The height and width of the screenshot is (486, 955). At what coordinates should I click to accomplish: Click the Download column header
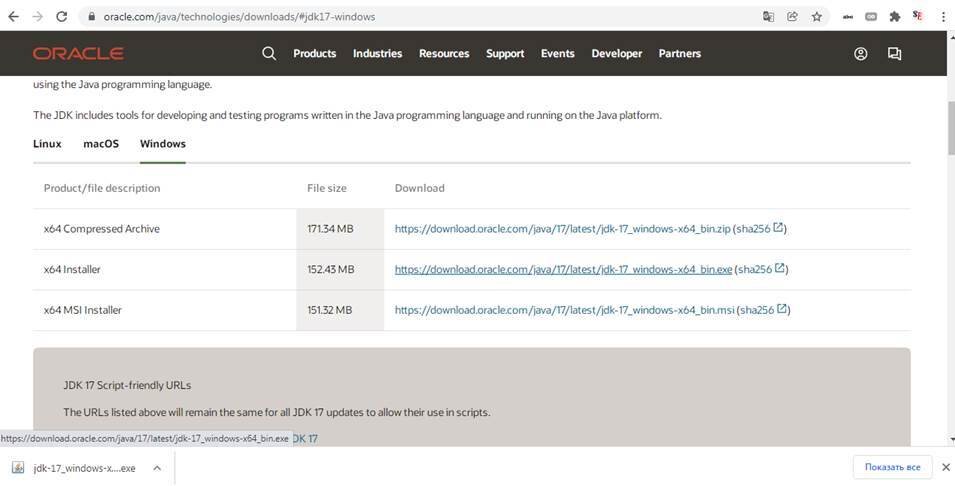tap(420, 188)
